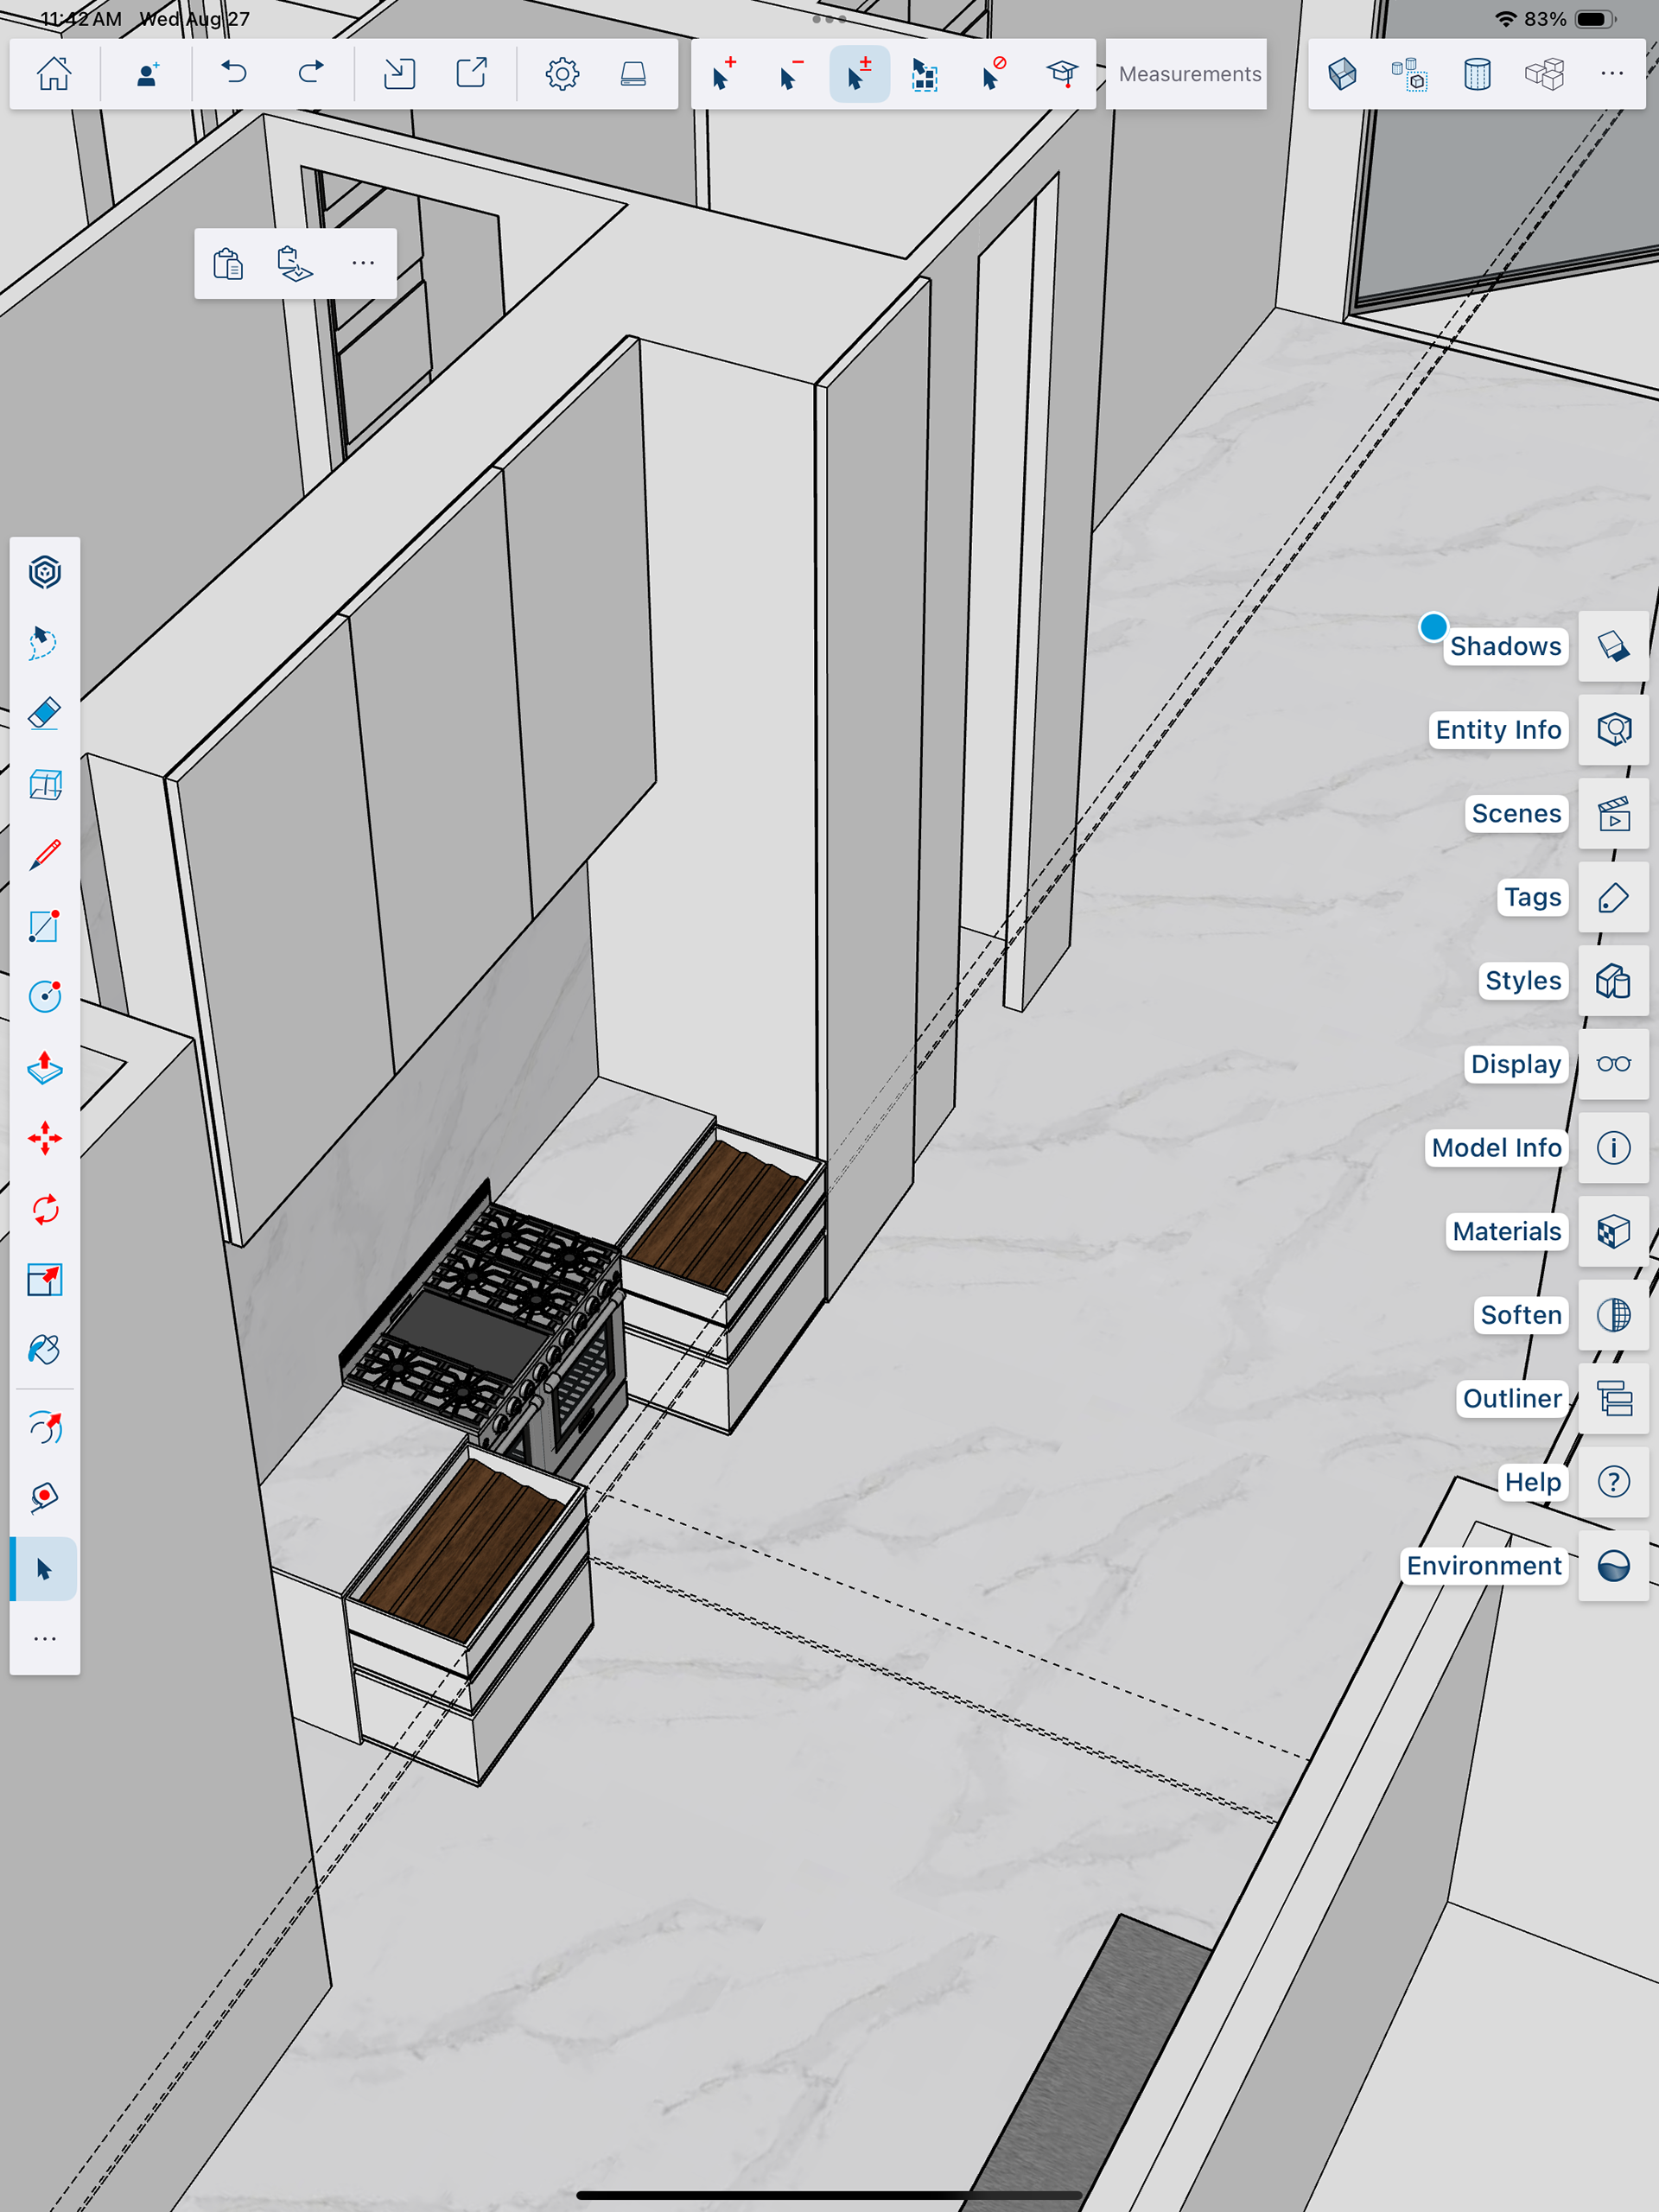1659x2212 pixels.
Task: Select the Move tool with red arrows
Action: [45, 1138]
